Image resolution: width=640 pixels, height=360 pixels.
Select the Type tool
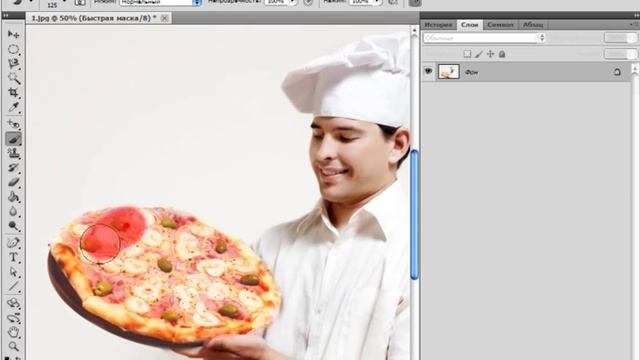click(x=13, y=257)
